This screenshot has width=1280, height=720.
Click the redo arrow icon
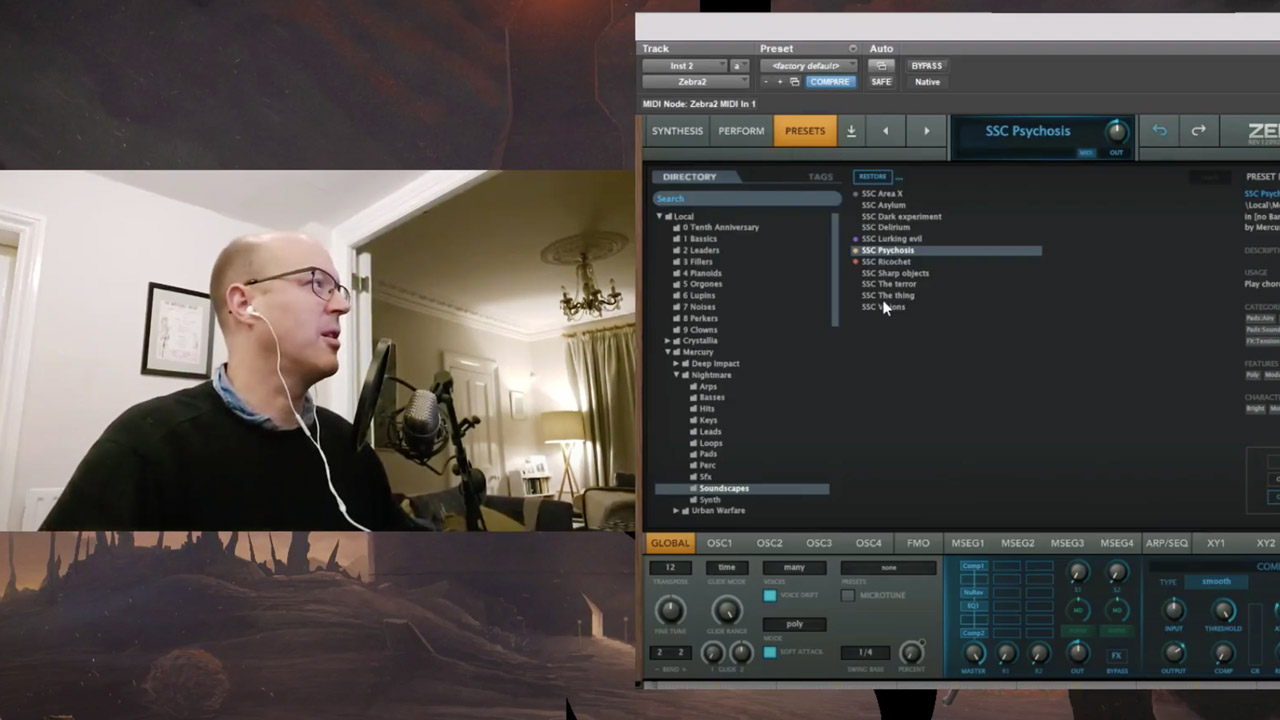click(x=1198, y=130)
